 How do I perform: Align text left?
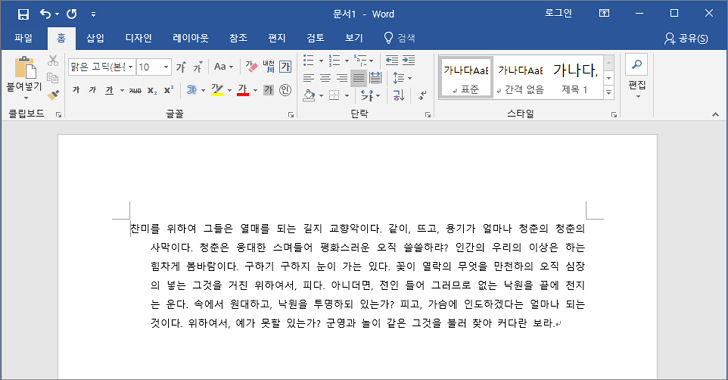click(x=309, y=78)
